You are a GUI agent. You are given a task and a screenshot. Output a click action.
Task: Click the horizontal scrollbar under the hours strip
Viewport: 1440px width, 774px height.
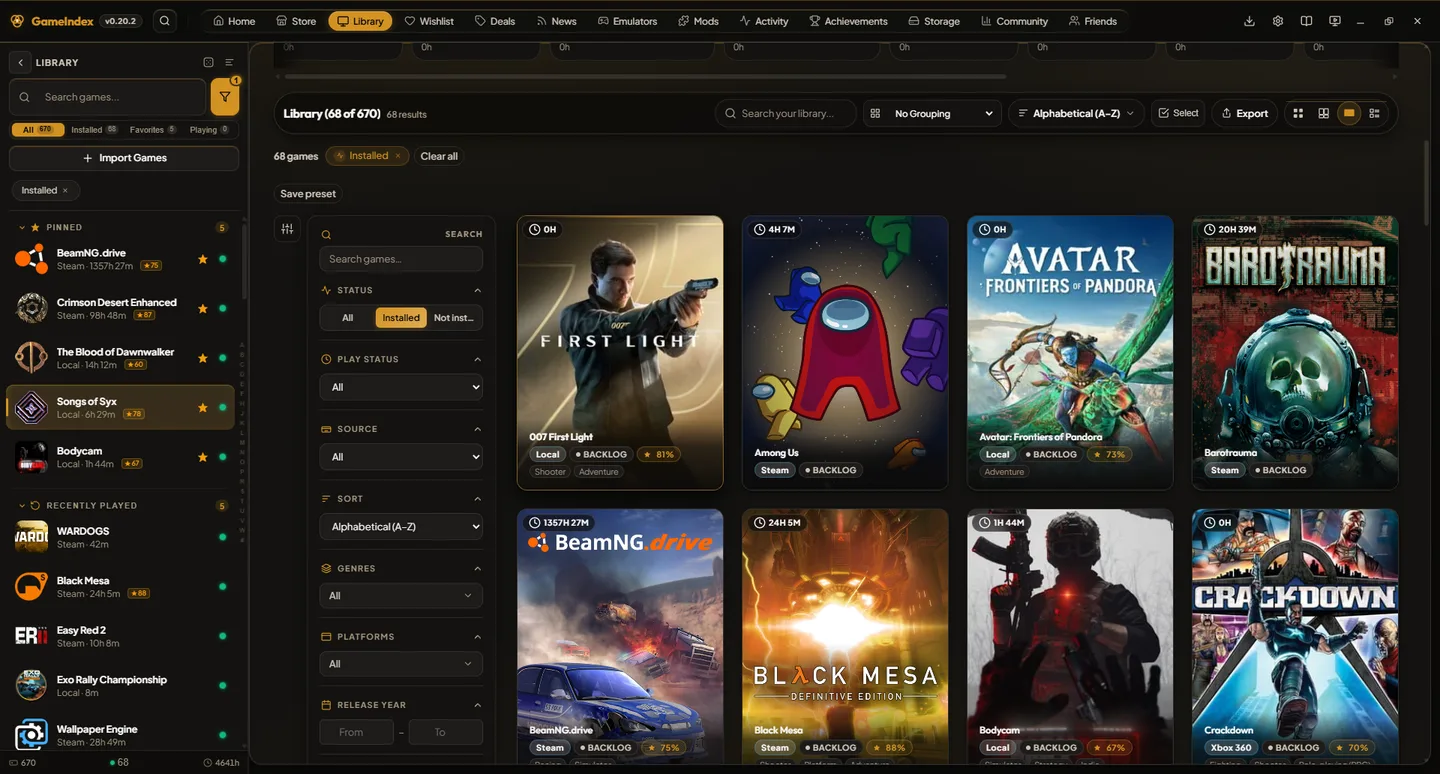click(646, 76)
